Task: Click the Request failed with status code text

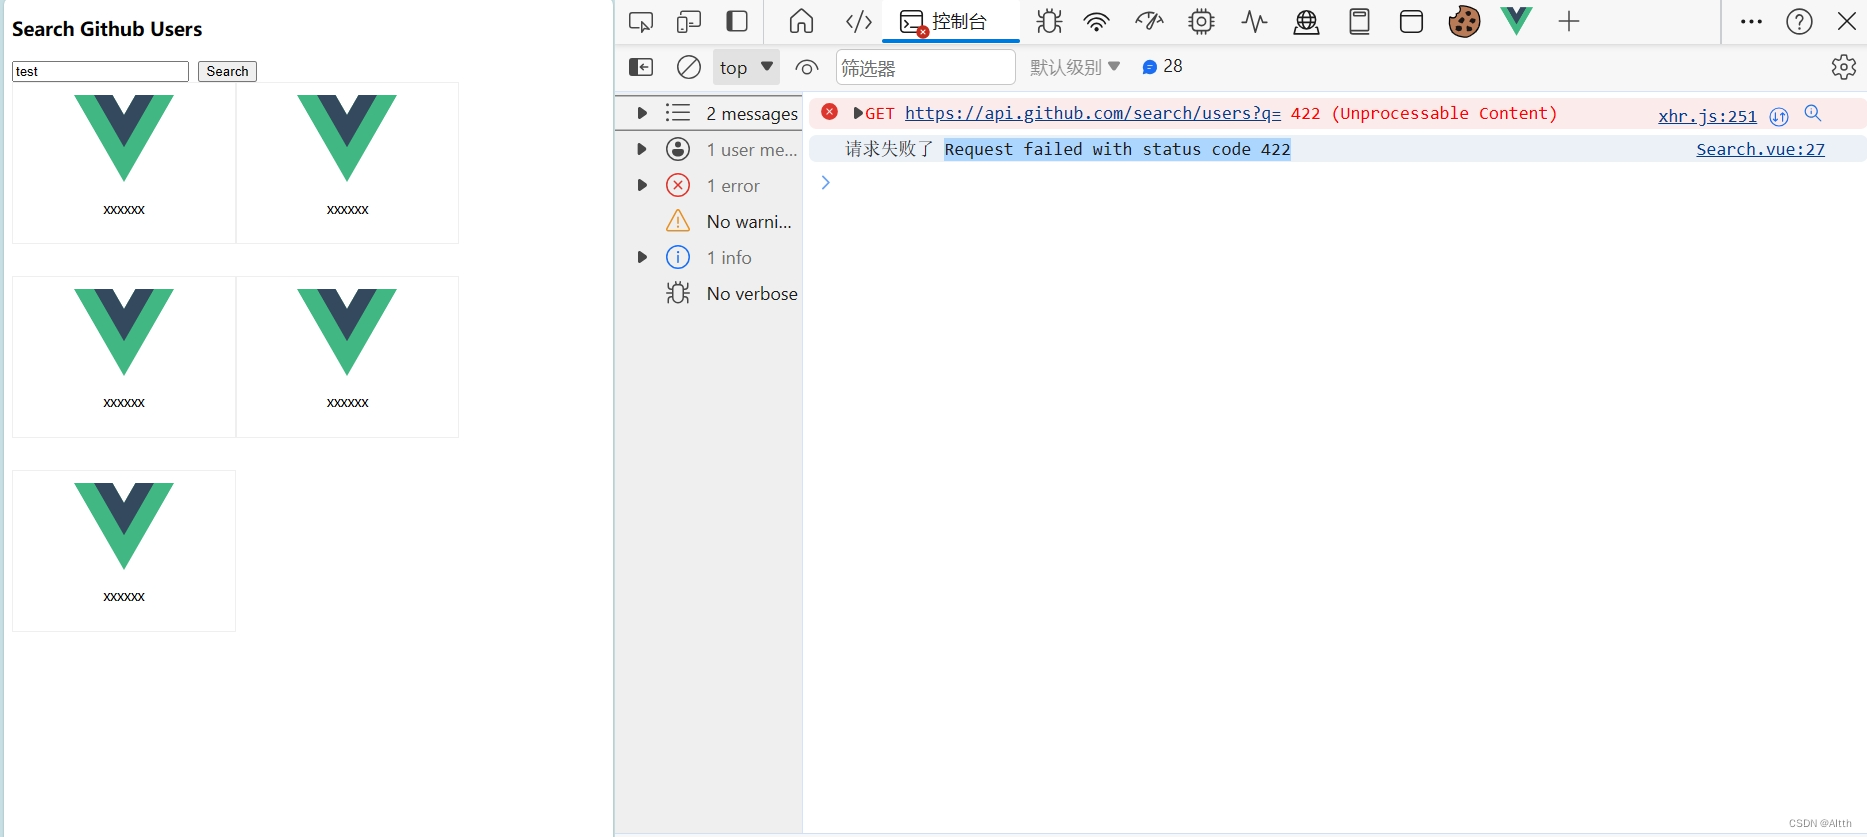Action: 1117,149
